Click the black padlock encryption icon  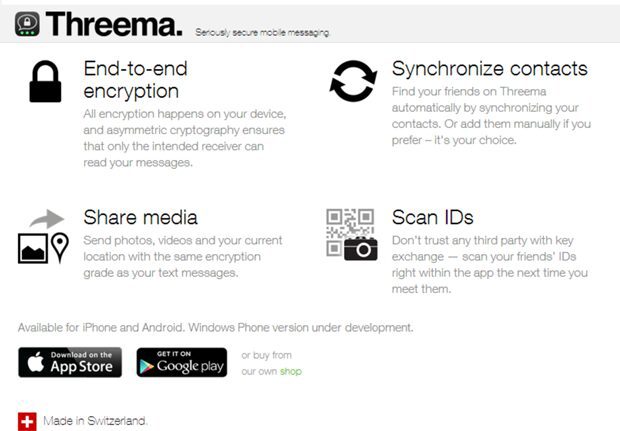pyautogui.click(x=45, y=81)
